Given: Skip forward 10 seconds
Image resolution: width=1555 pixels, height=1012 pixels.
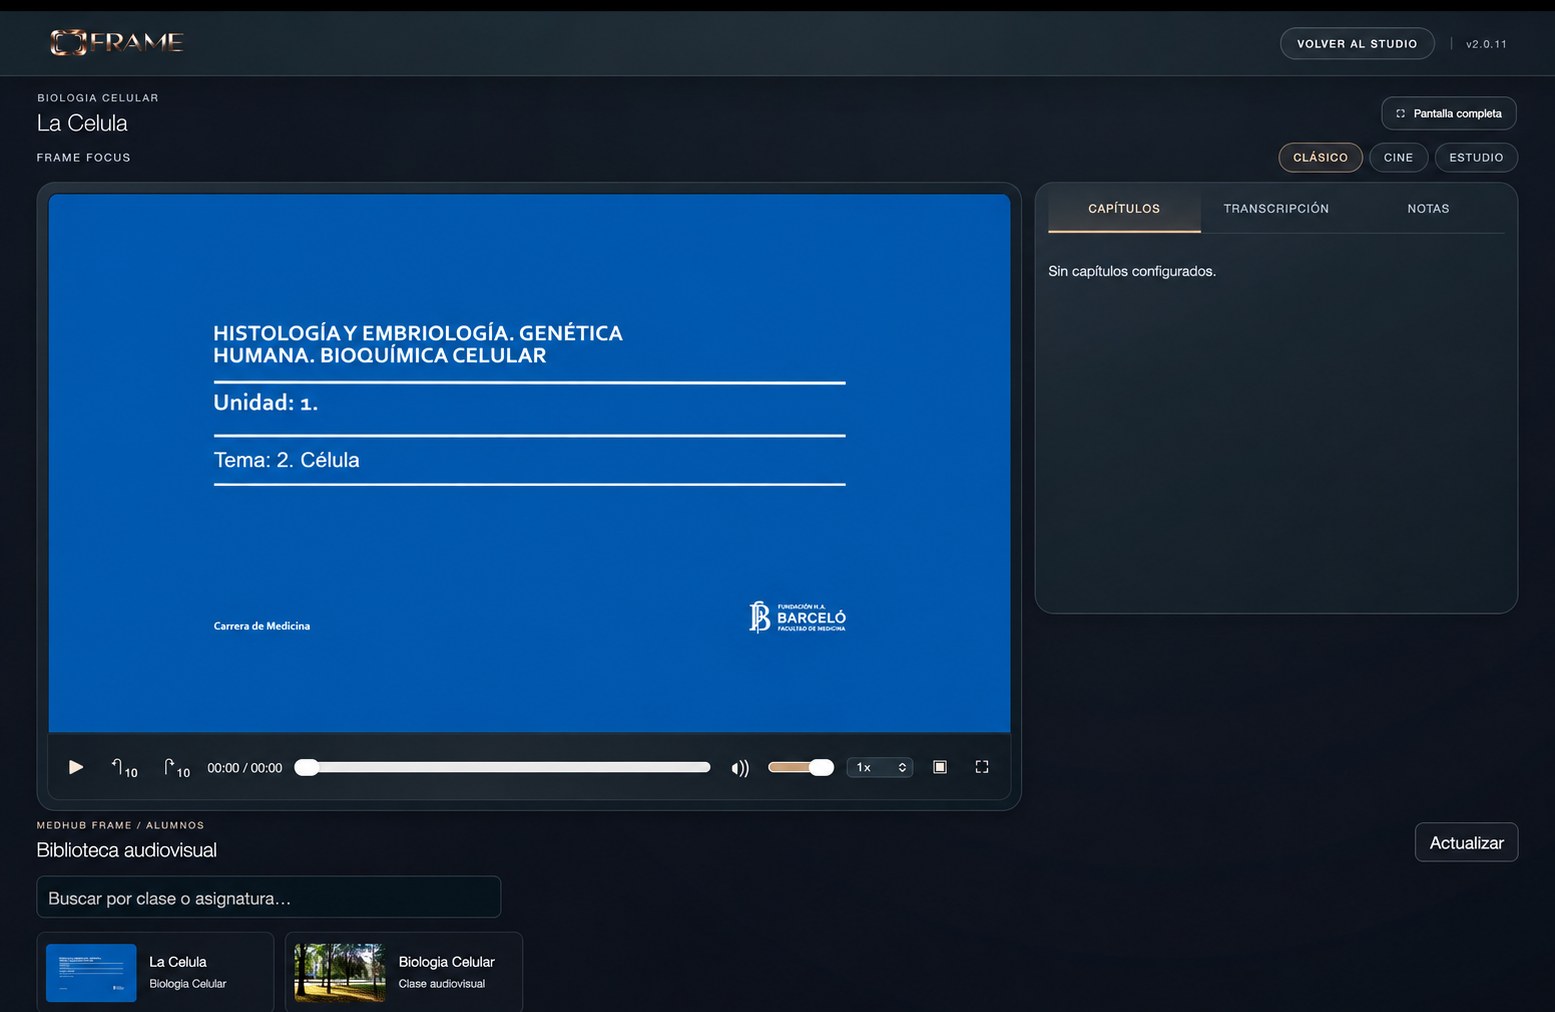Looking at the screenshot, I should 177,767.
